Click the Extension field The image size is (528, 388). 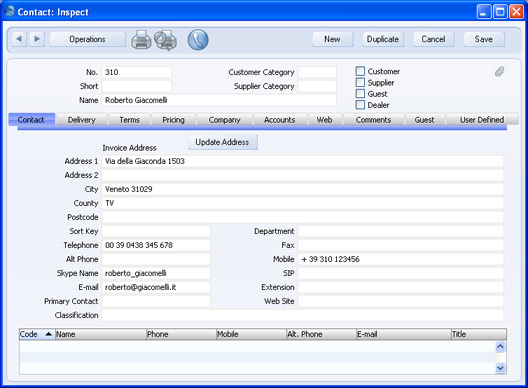(x=401, y=287)
